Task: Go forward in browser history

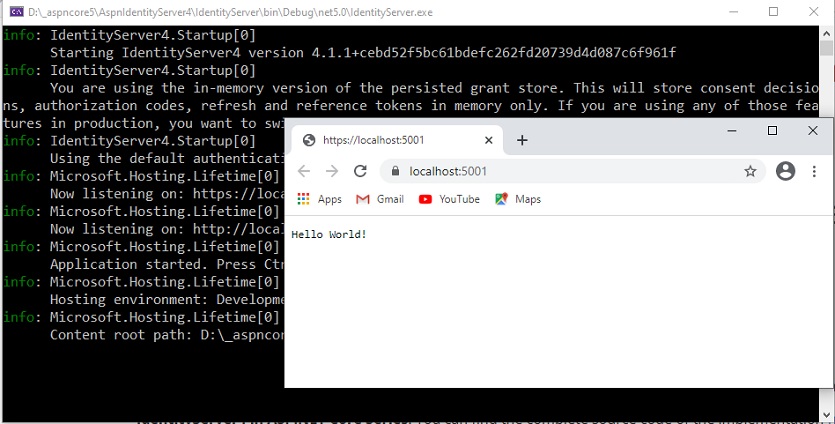Action: [332, 171]
